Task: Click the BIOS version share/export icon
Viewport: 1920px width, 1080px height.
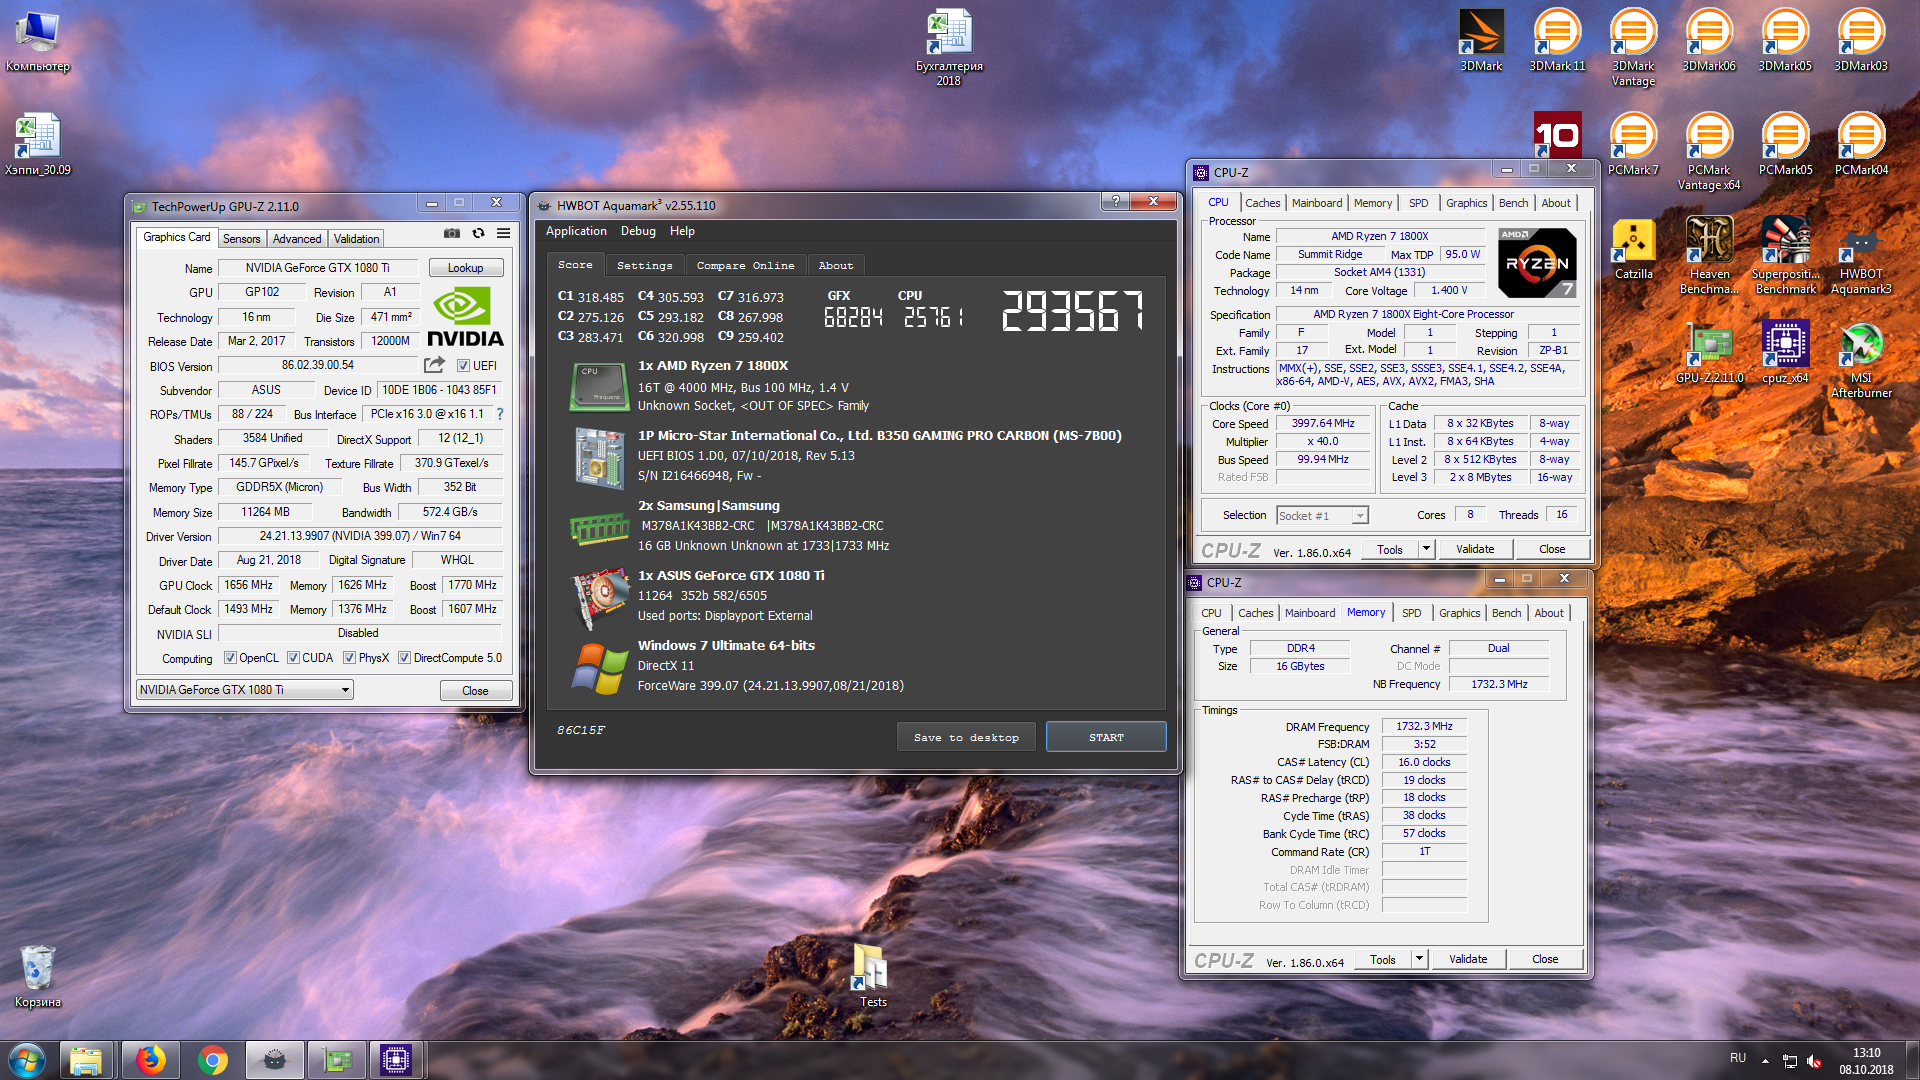Action: tap(434, 365)
